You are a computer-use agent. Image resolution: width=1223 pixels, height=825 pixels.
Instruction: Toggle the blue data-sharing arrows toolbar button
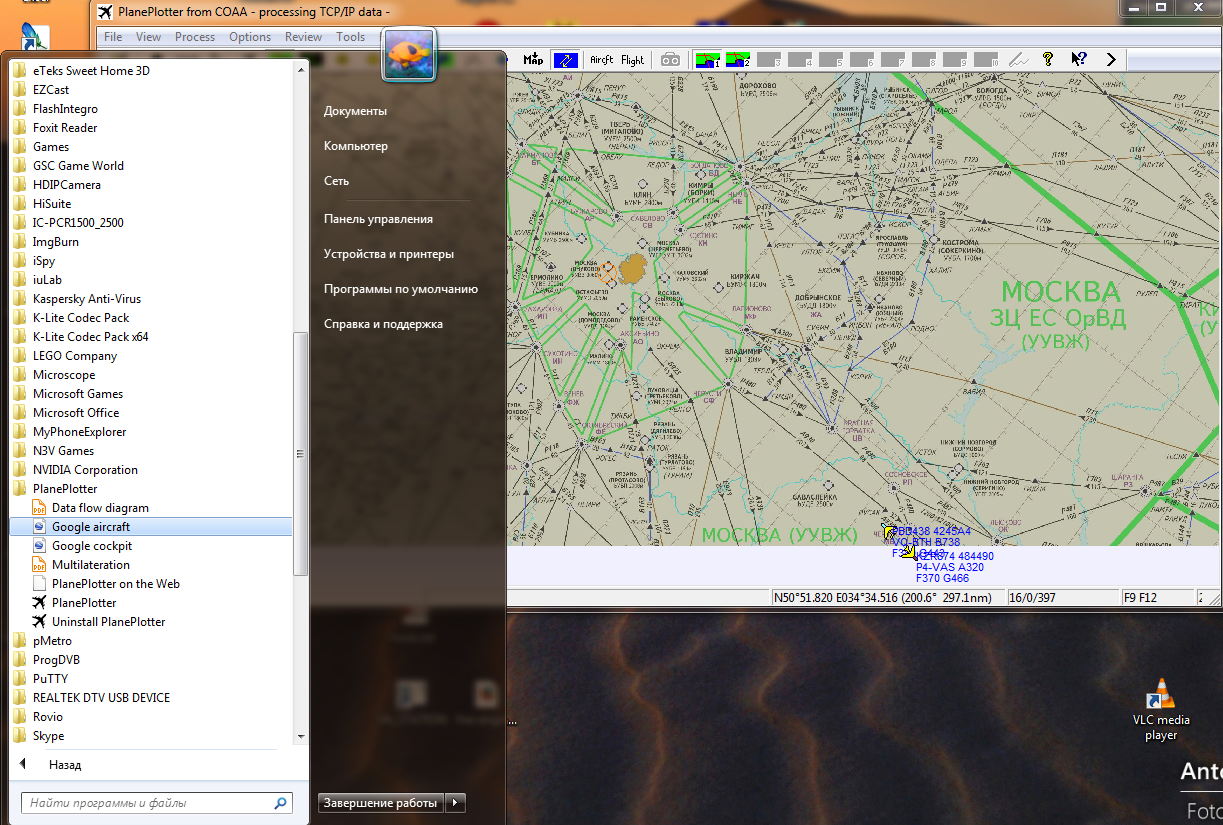pos(566,60)
